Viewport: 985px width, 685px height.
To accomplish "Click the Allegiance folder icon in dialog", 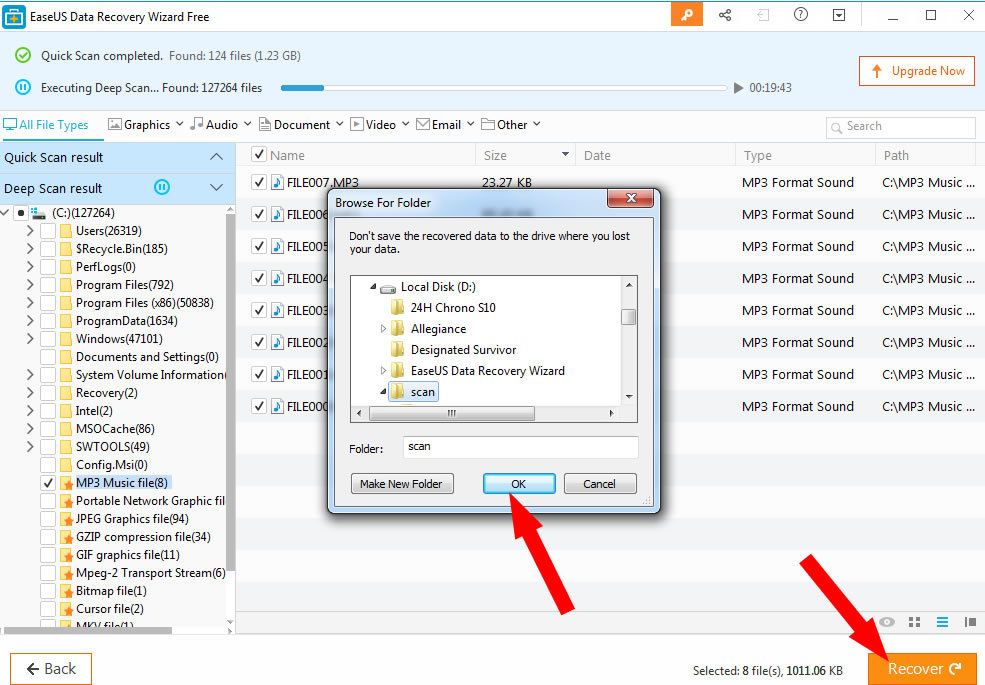I will point(397,329).
